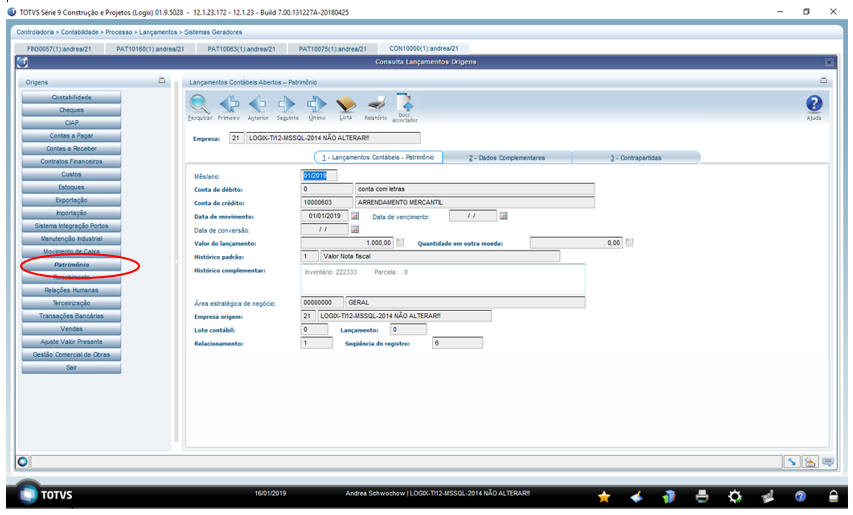Viewport: 853px width, 515px height.
Task: Click the cube icon in bottom bar
Action: point(669,496)
